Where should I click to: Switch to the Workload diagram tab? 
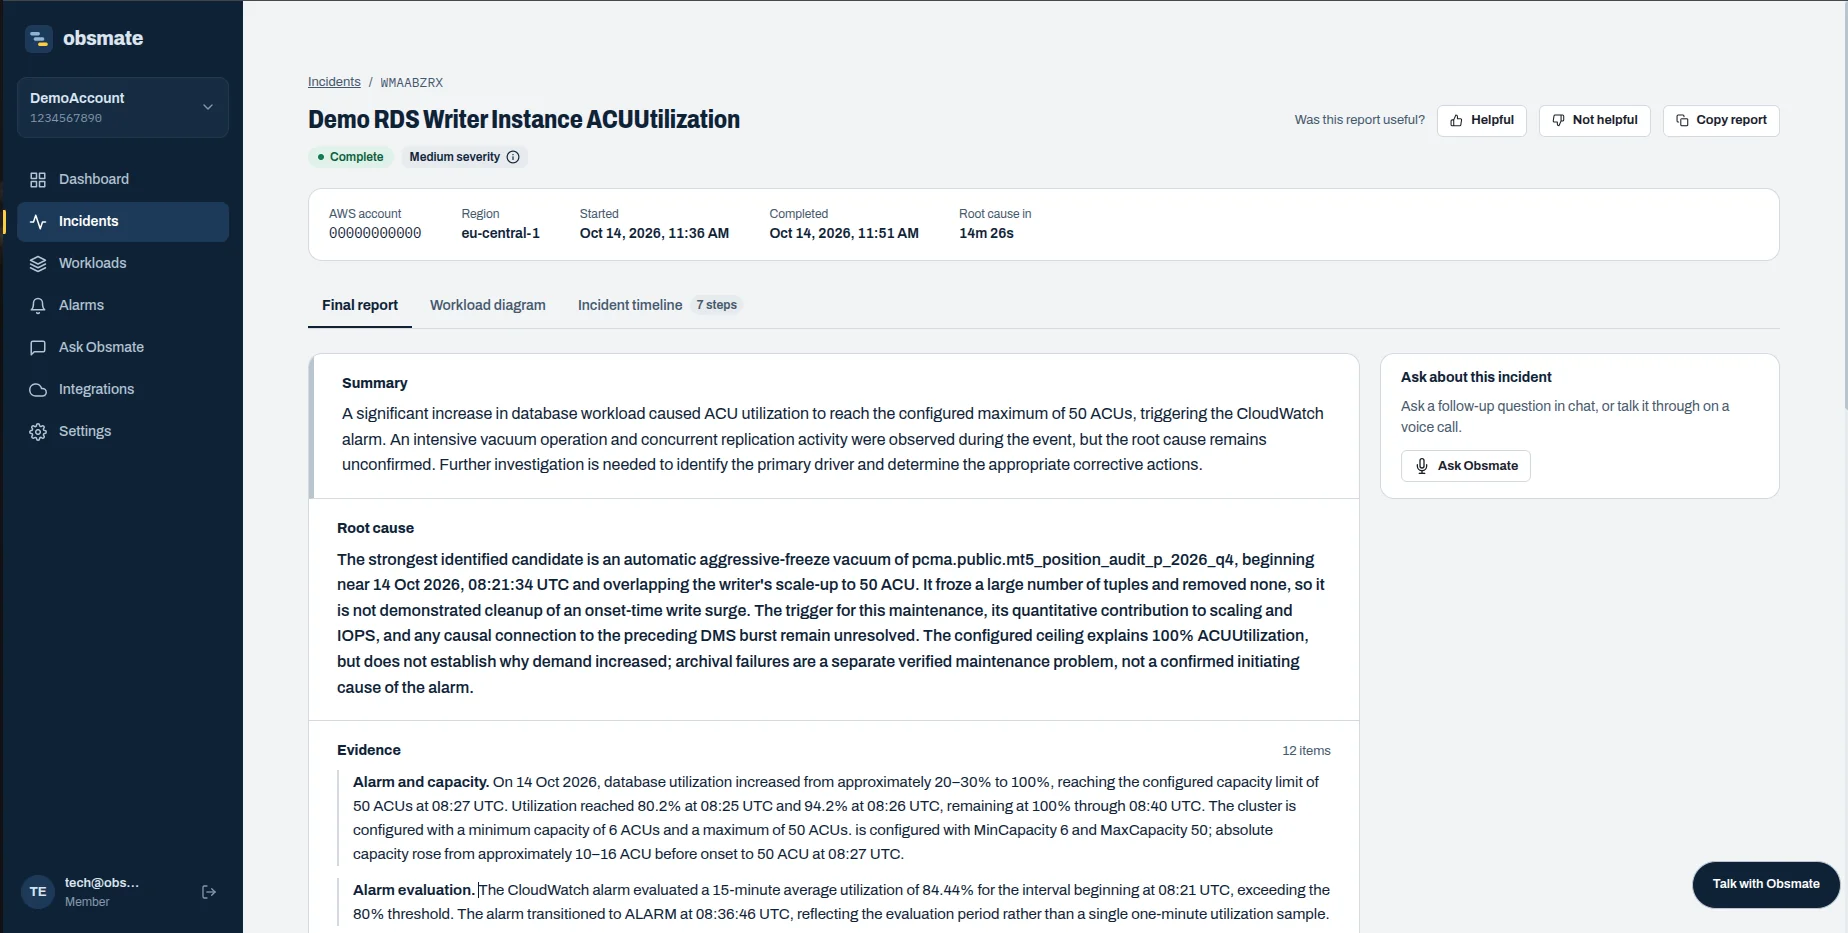tap(488, 305)
